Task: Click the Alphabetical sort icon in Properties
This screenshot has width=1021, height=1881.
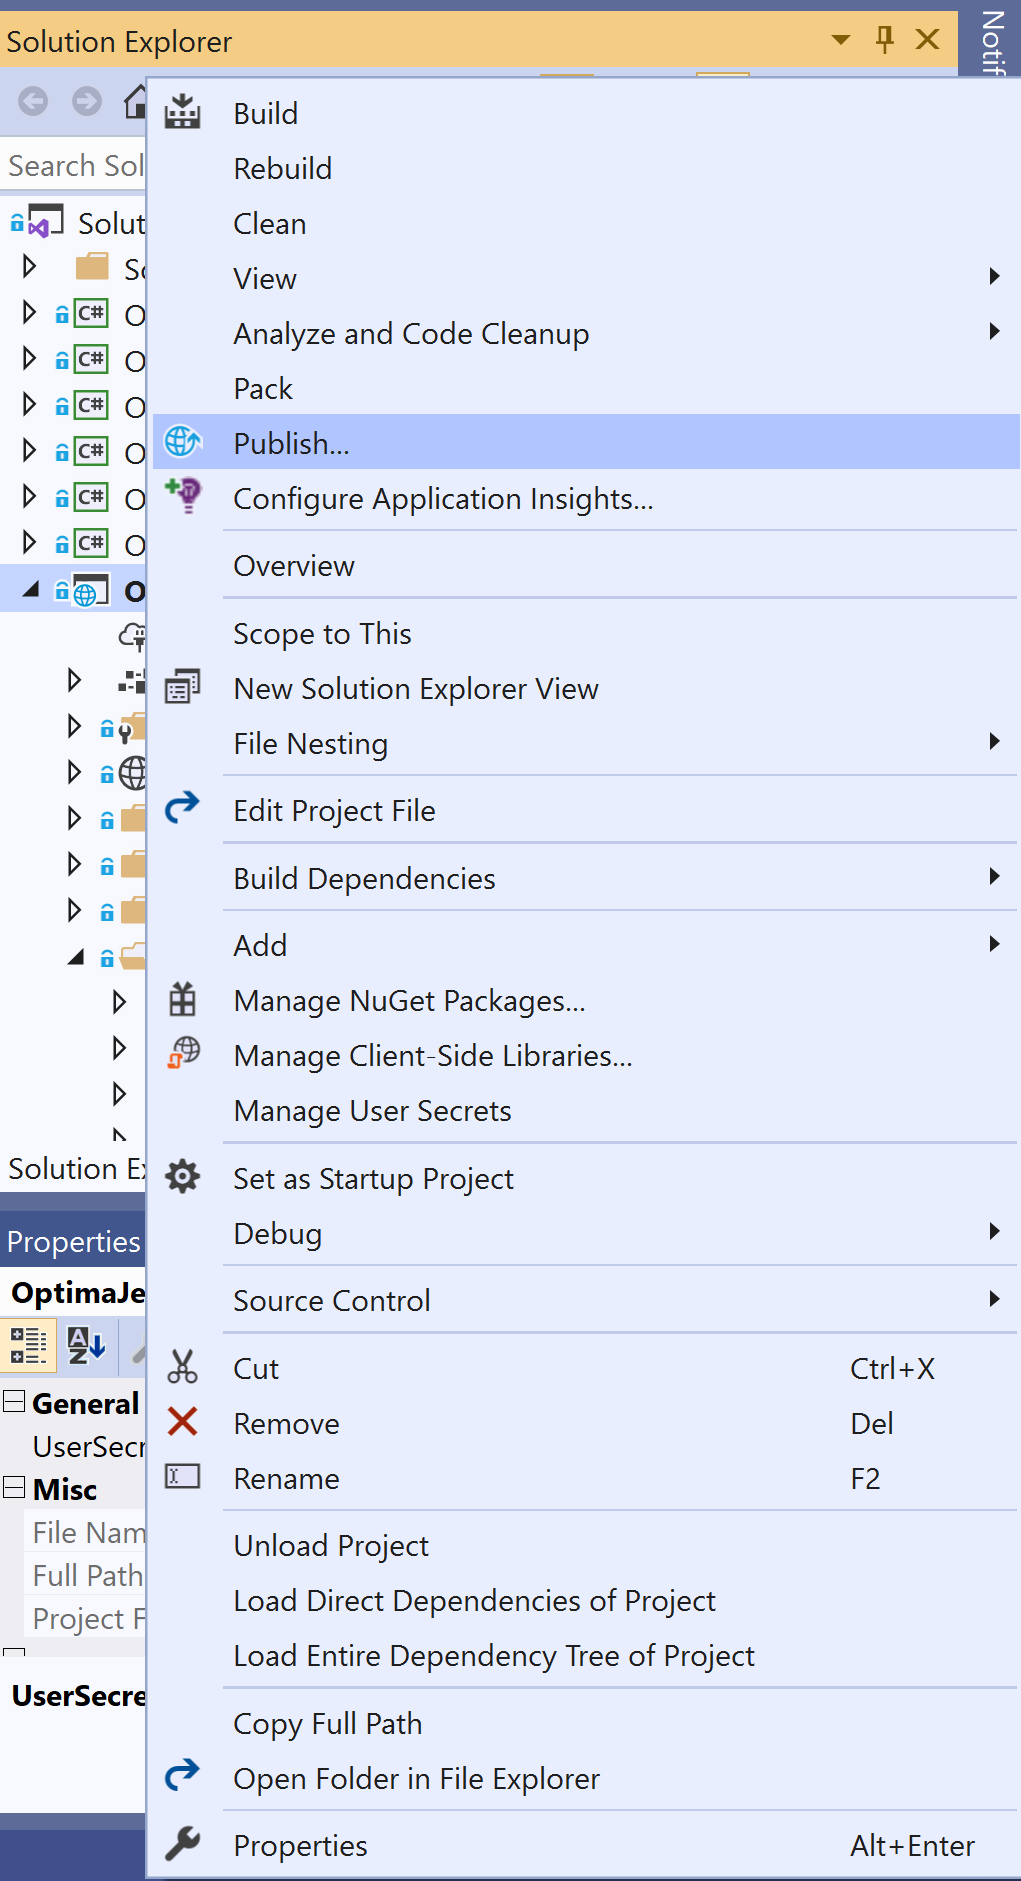Action: tap(85, 1345)
